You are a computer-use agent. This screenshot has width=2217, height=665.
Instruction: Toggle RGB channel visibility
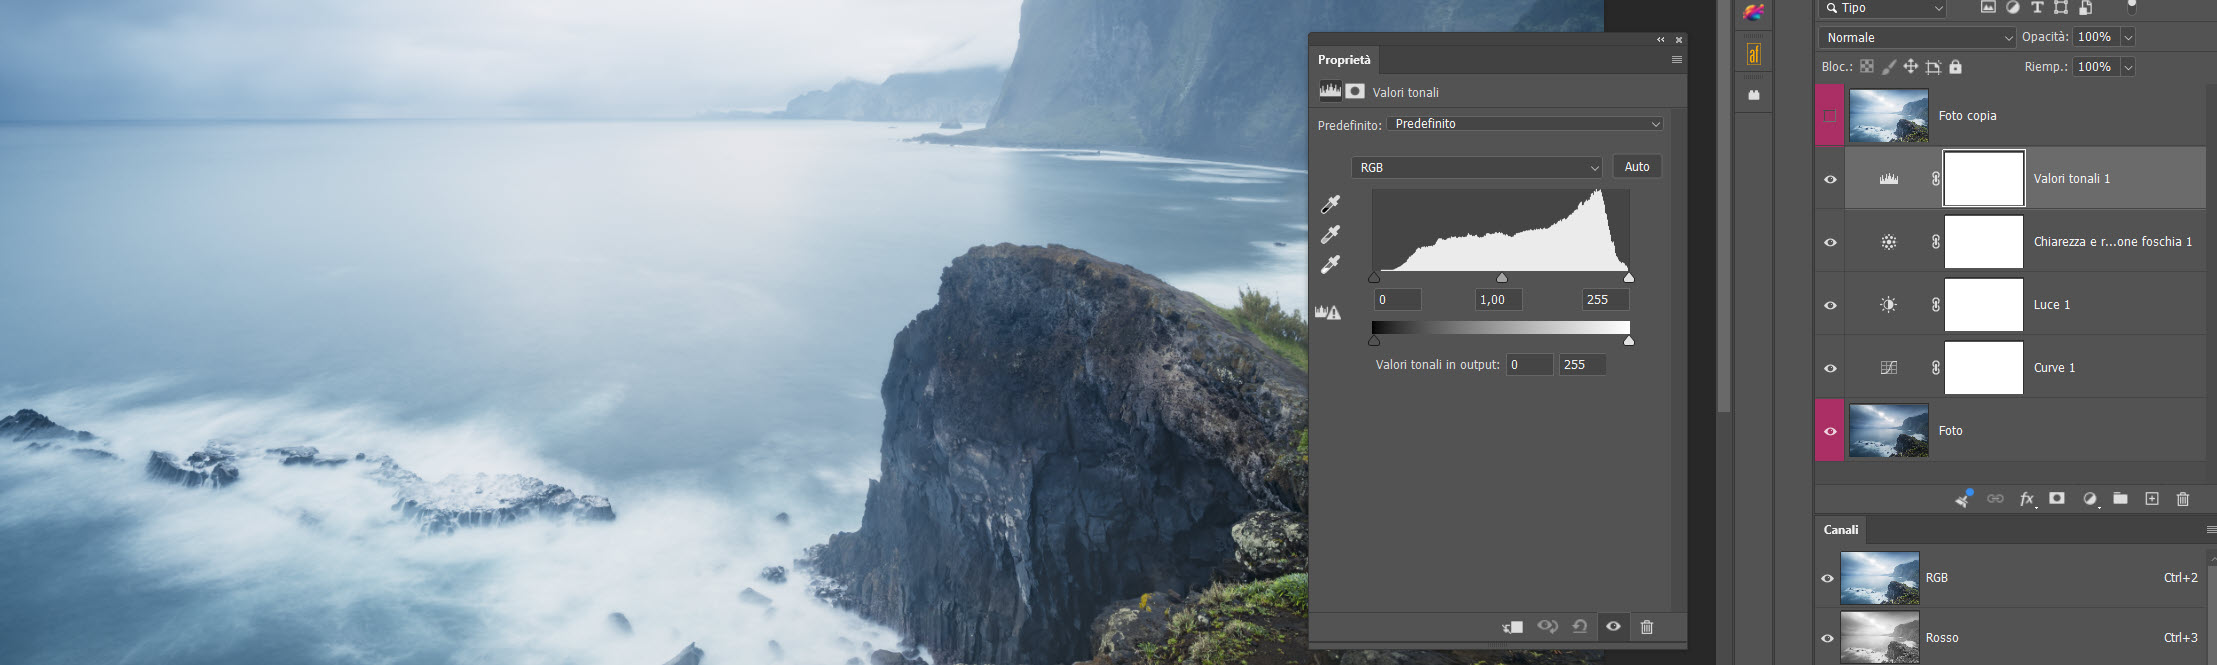click(1827, 579)
